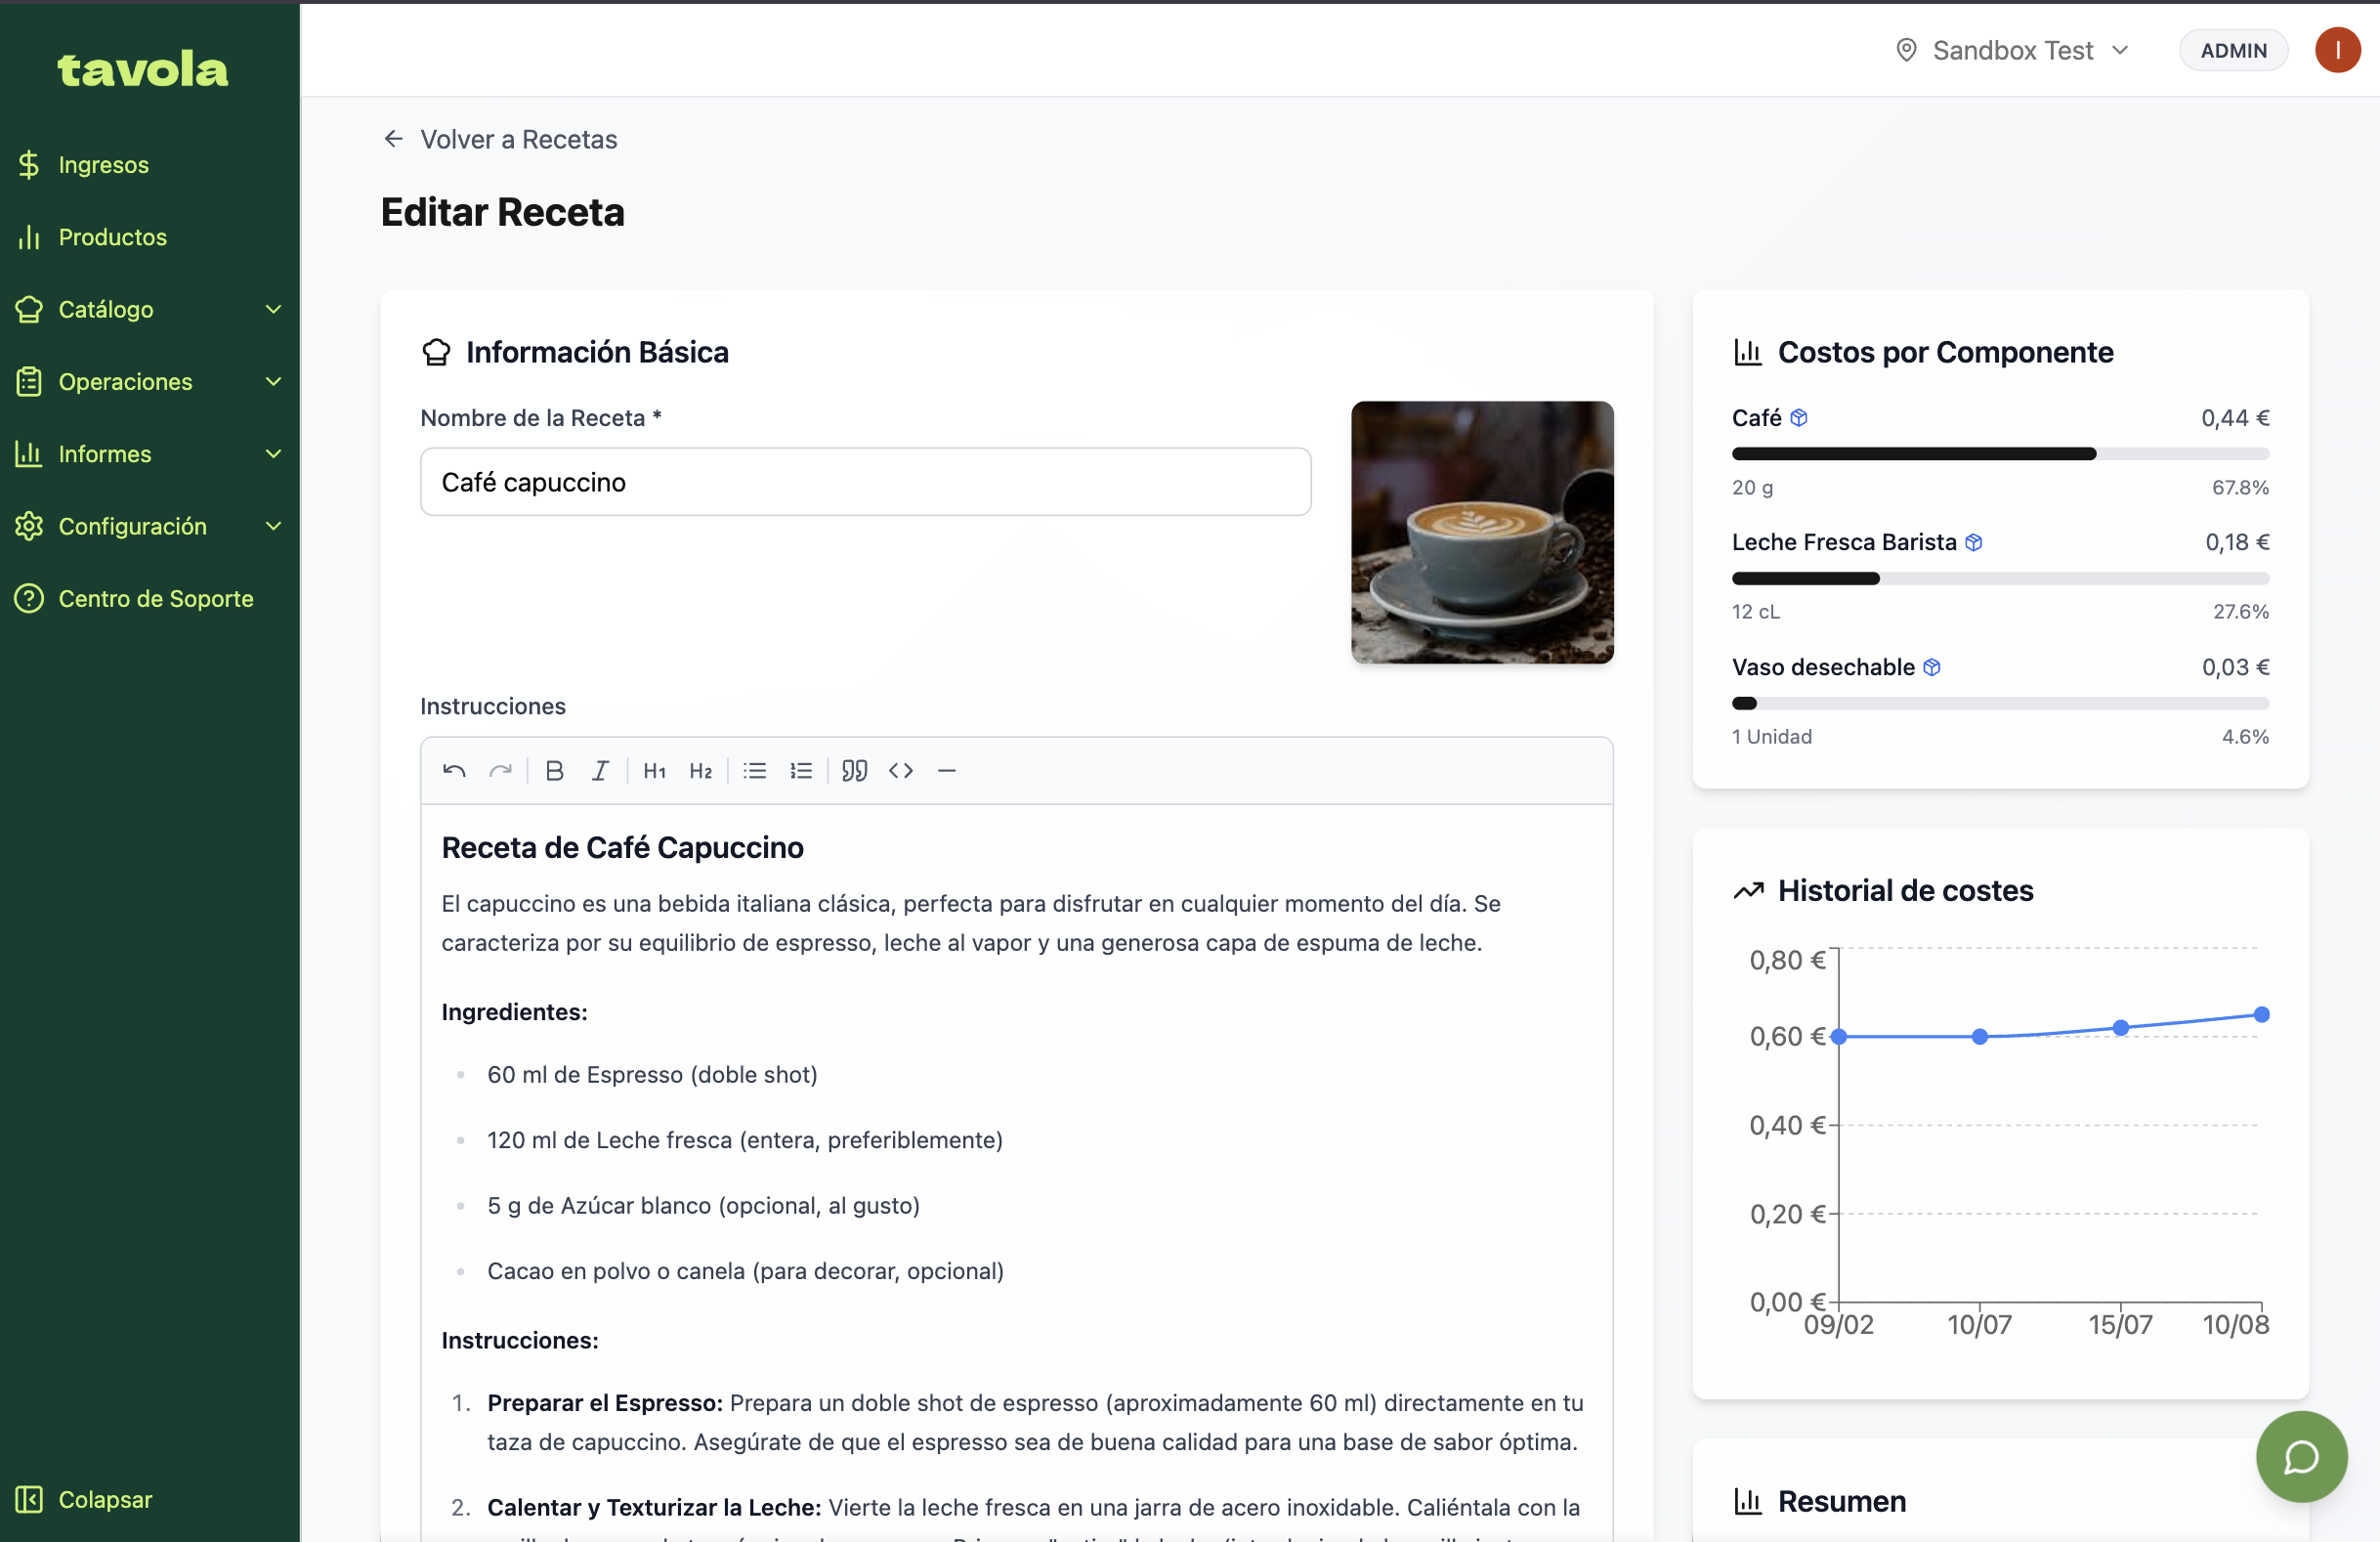Click the Operaciones sidebar item
This screenshot has width=2380, height=1542.
[150, 381]
